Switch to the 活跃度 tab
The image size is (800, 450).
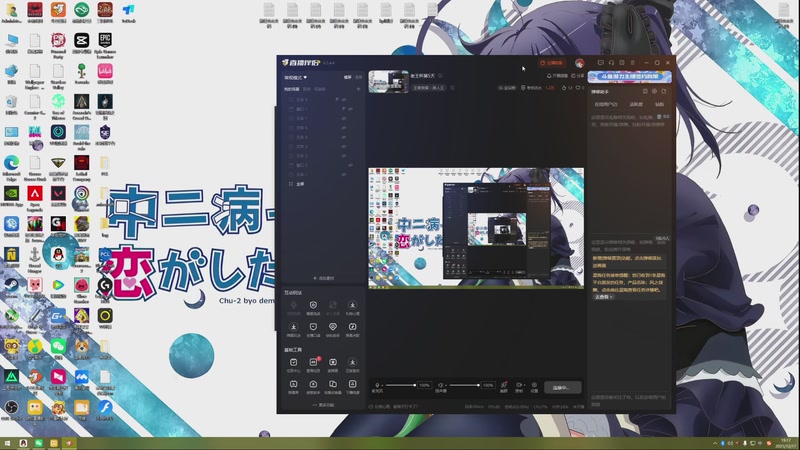(636, 104)
